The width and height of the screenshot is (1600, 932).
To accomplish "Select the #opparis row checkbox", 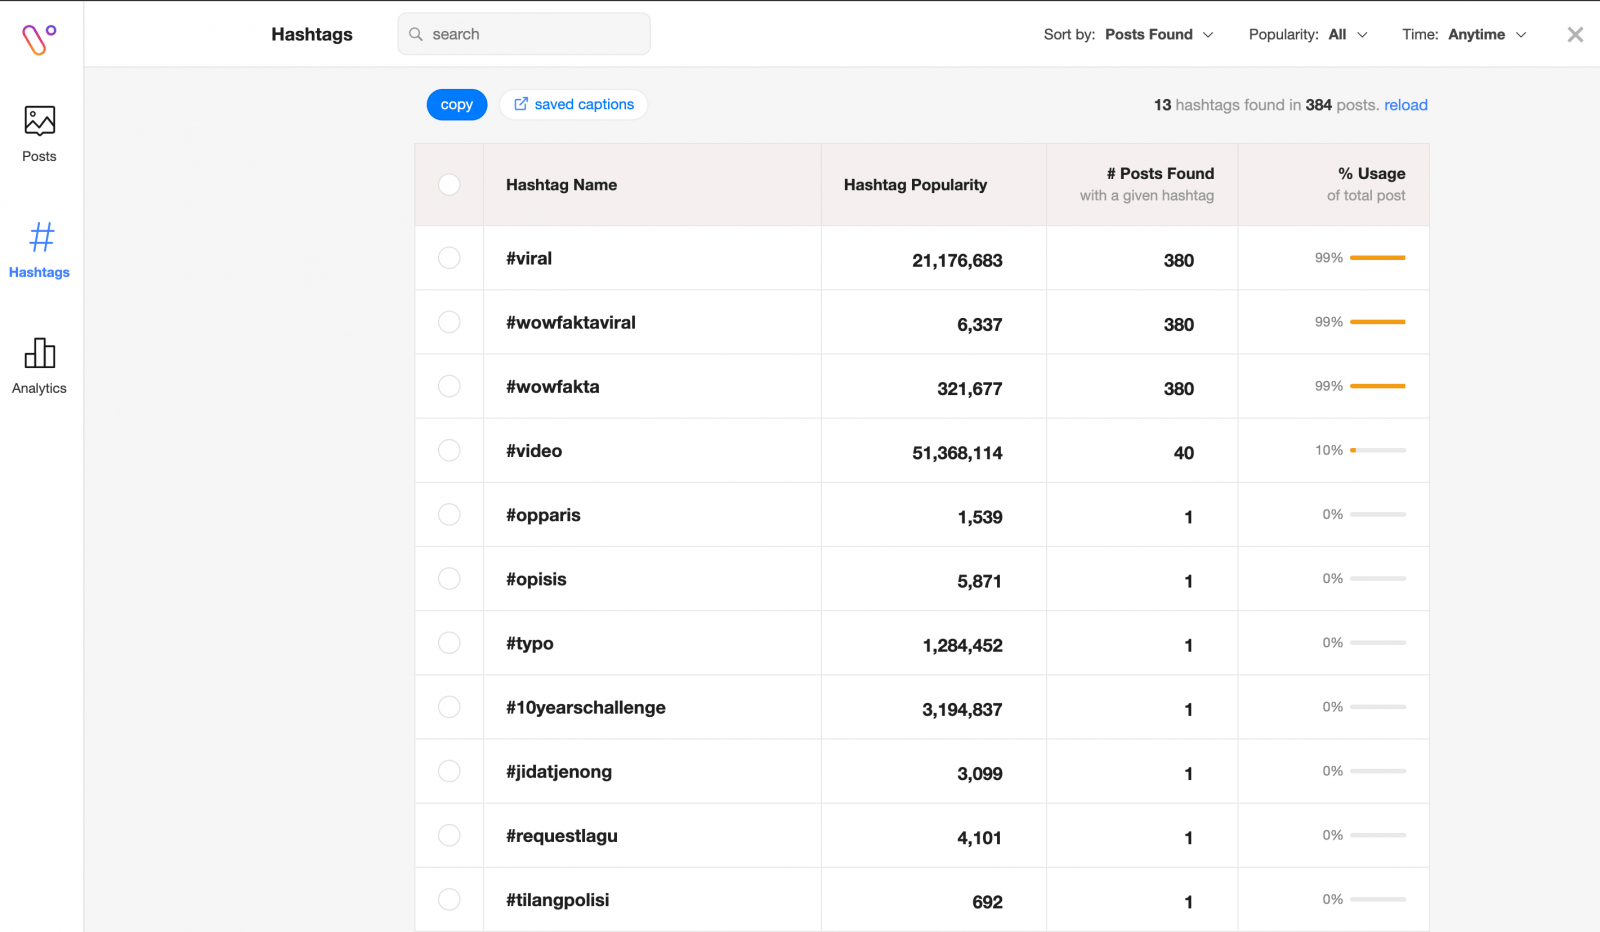I will [x=449, y=514].
